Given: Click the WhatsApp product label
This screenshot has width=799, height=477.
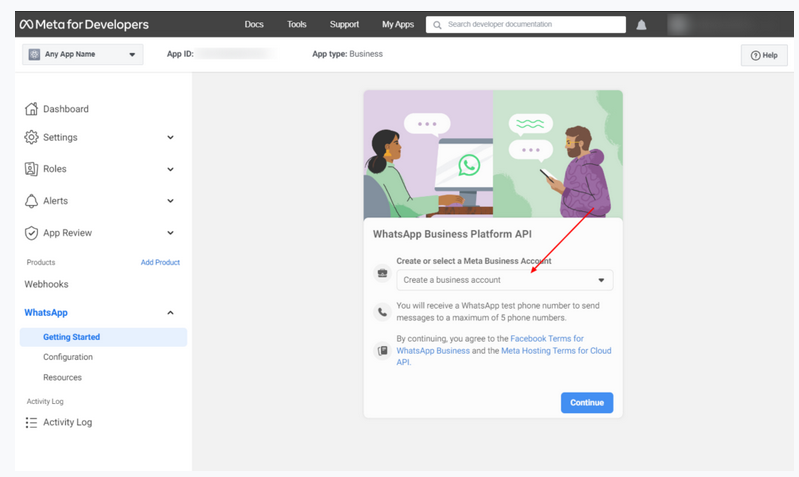Looking at the screenshot, I should pos(46,312).
